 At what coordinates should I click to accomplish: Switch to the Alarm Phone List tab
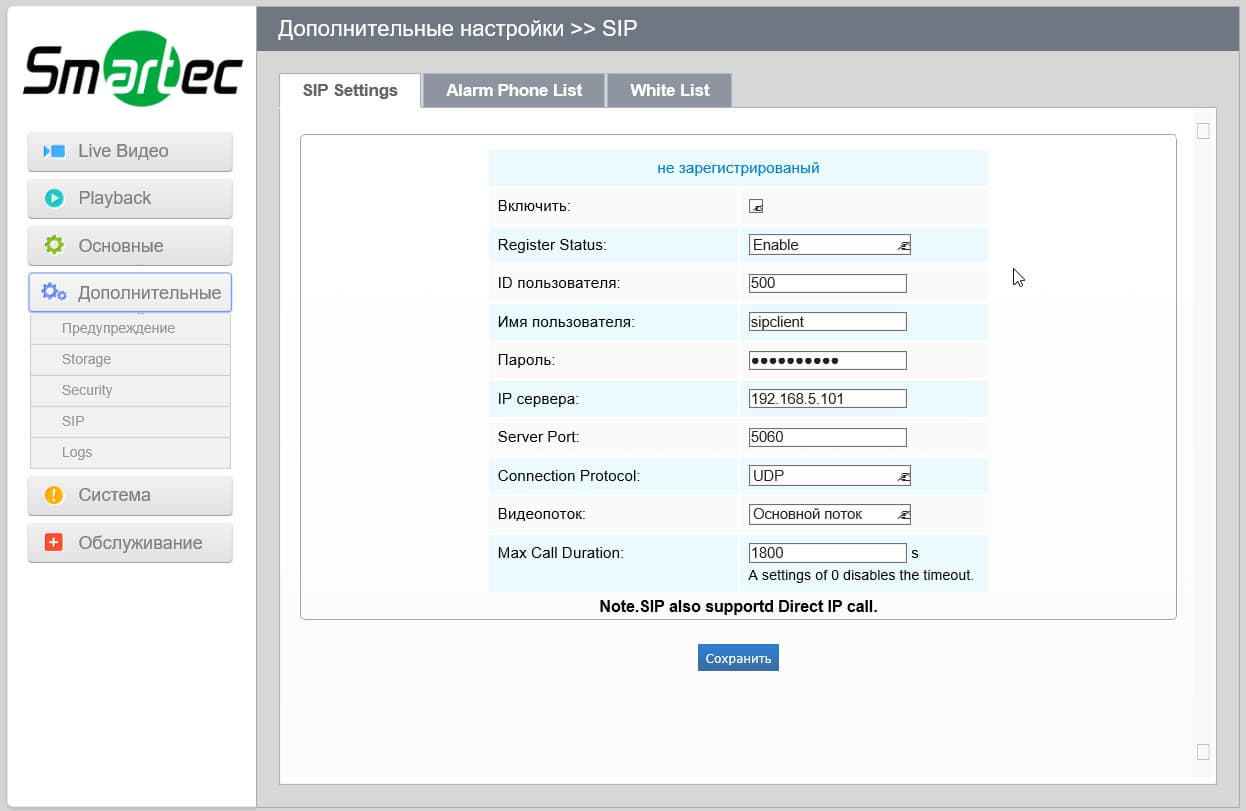tap(514, 90)
